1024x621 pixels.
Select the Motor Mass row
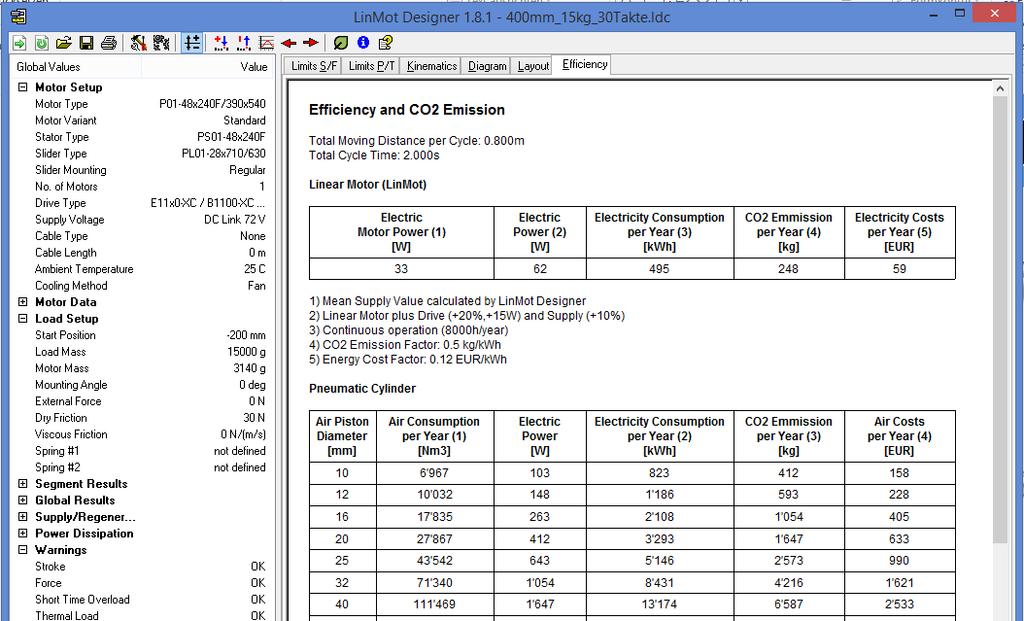click(x=142, y=368)
